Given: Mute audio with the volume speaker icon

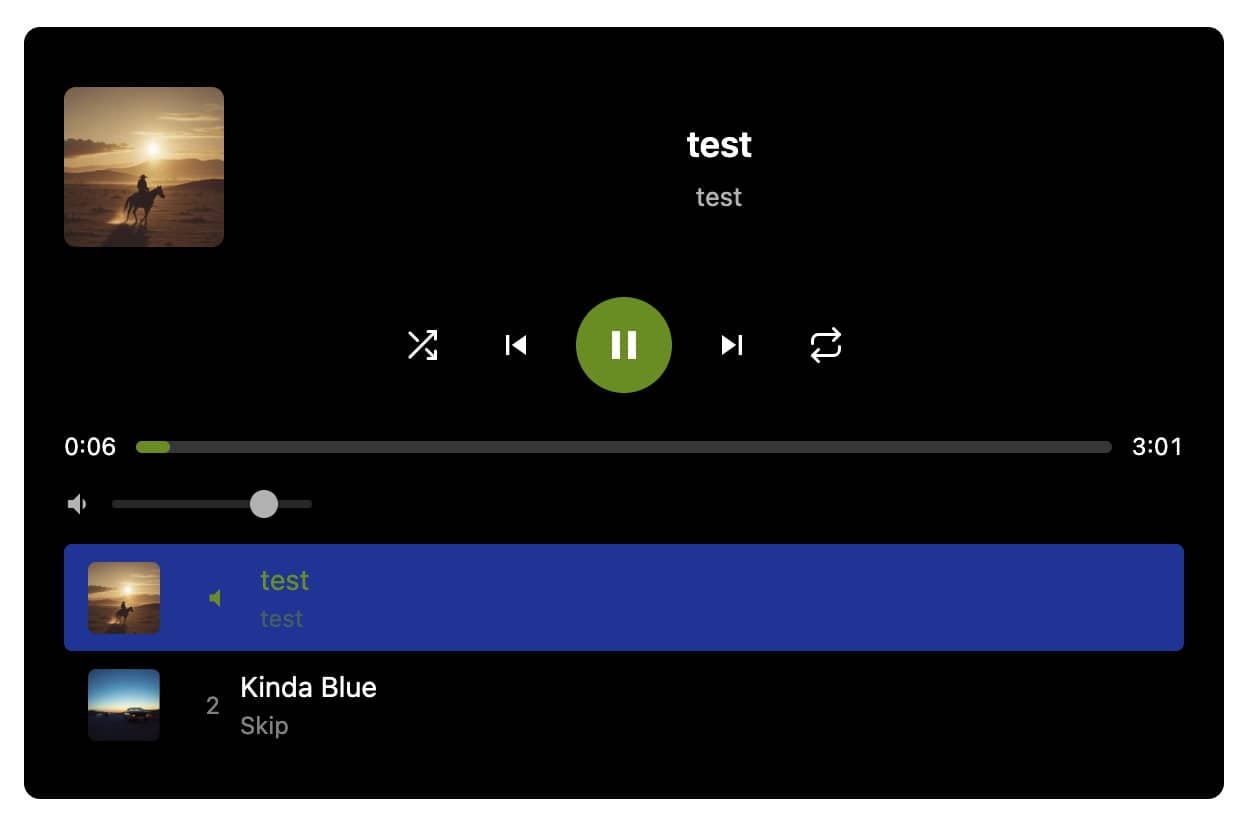Looking at the screenshot, I should tap(77, 504).
